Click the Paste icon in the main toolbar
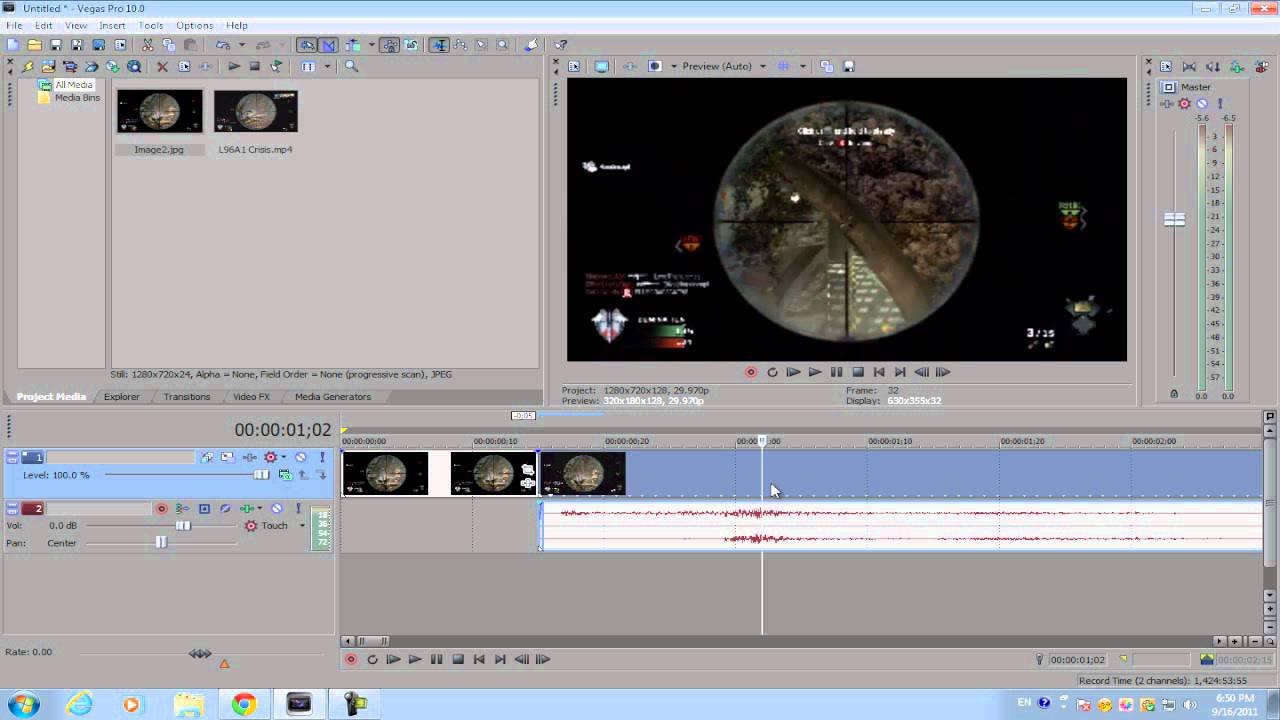Image resolution: width=1280 pixels, height=720 pixels. click(x=190, y=45)
